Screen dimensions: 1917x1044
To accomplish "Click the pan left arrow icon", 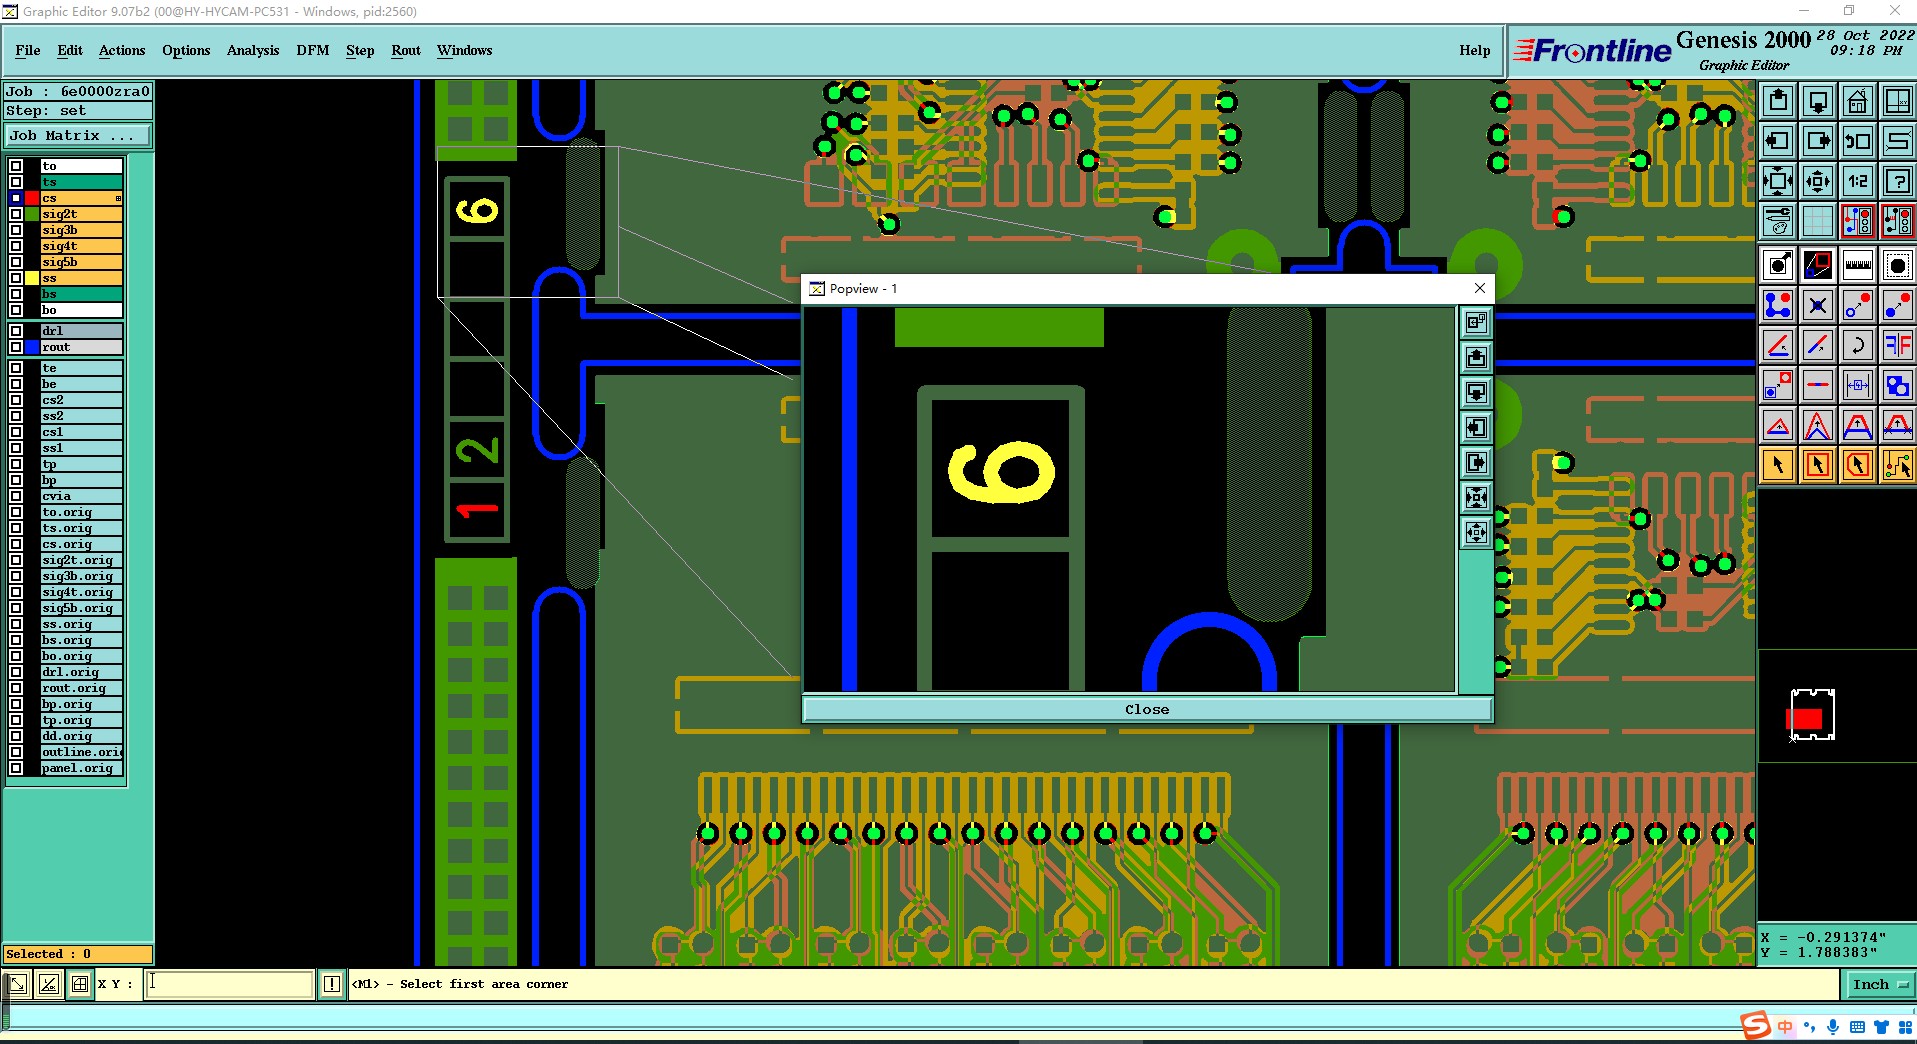I will click(1778, 141).
